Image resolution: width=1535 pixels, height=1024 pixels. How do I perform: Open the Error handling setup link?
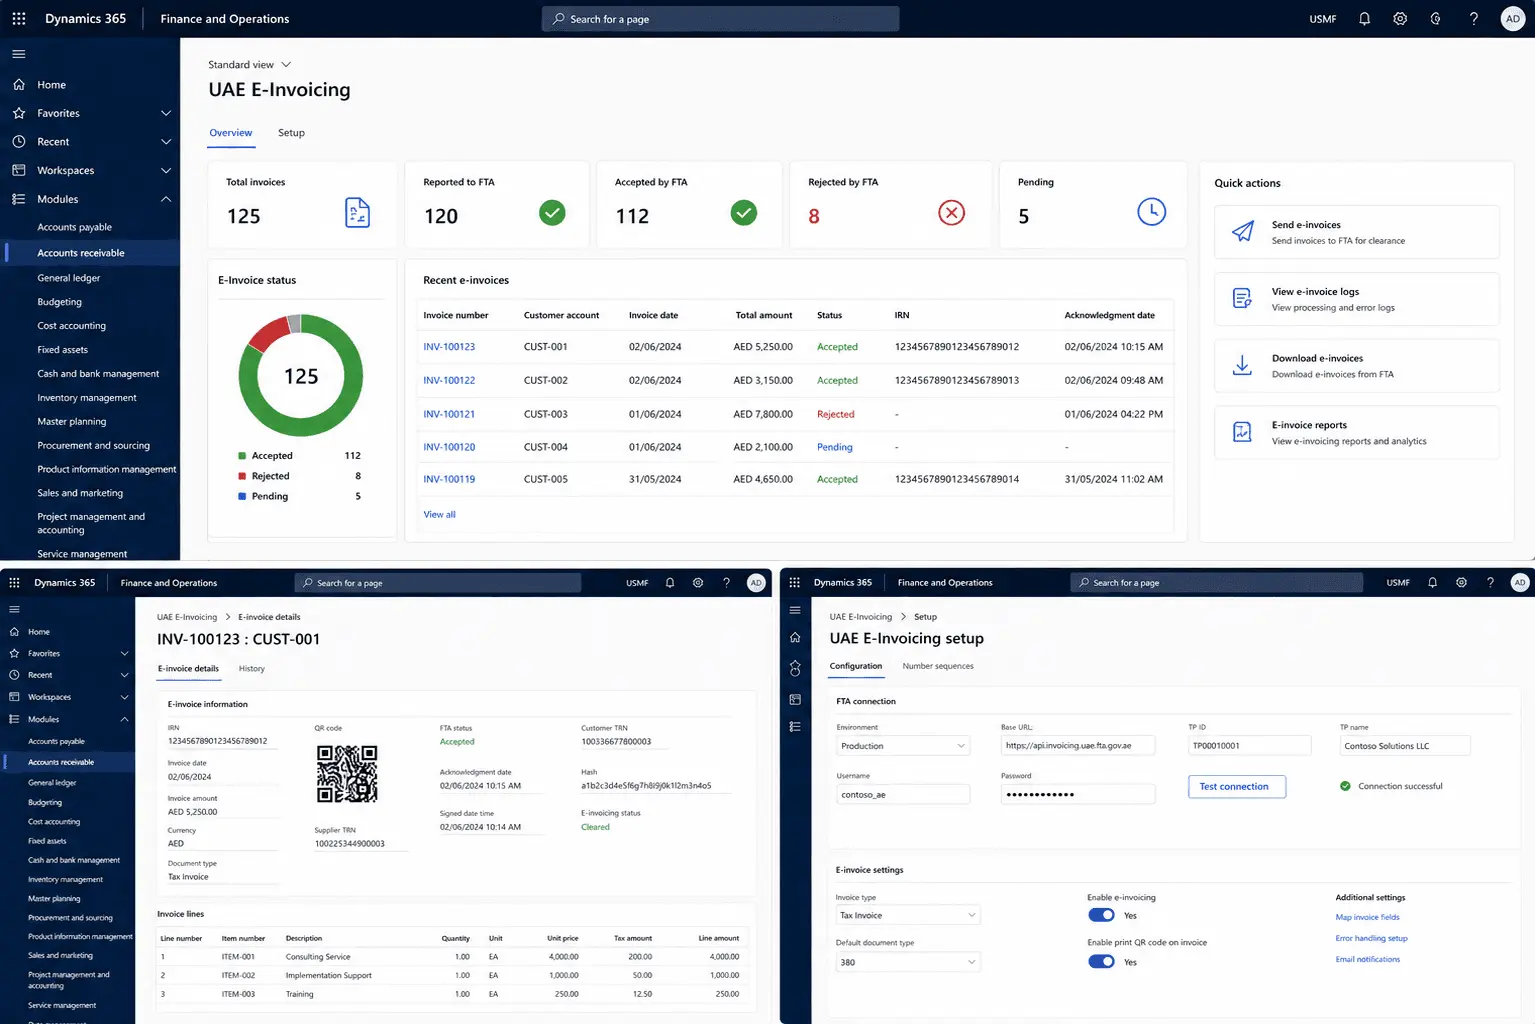pos(1372,938)
